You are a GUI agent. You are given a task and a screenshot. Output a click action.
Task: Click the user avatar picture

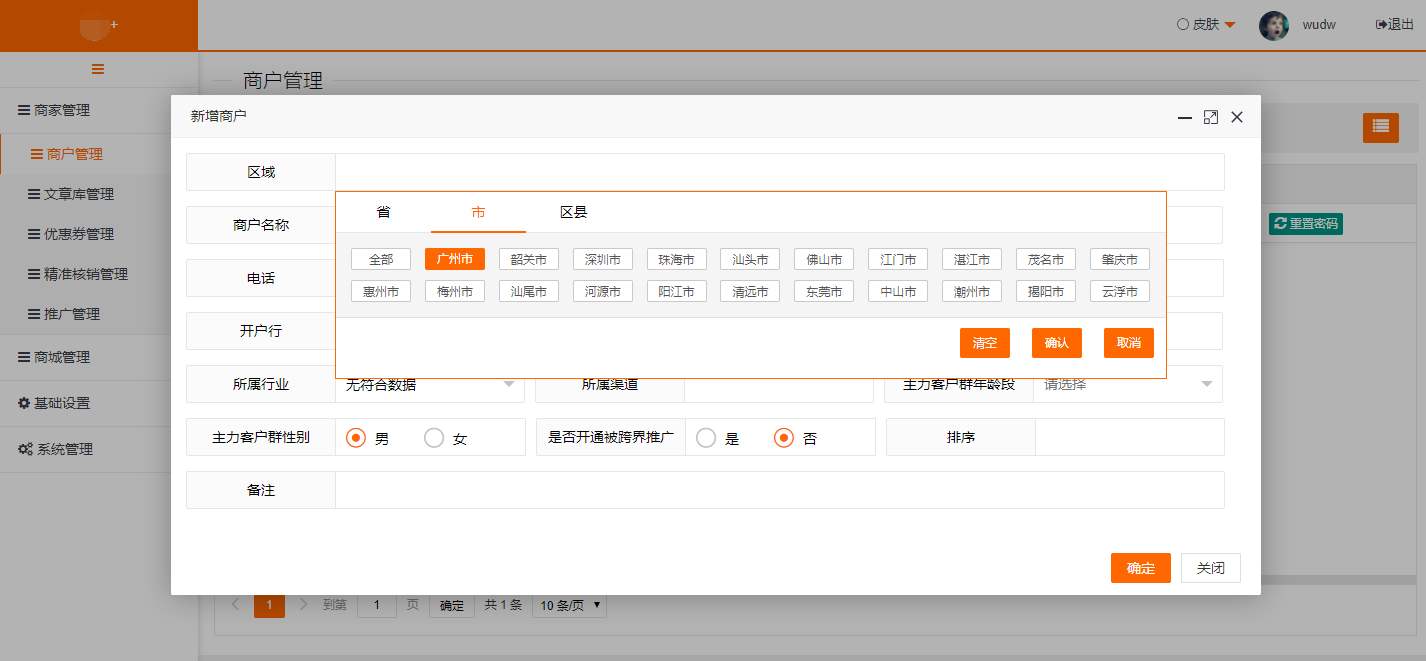pyautogui.click(x=1273, y=25)
